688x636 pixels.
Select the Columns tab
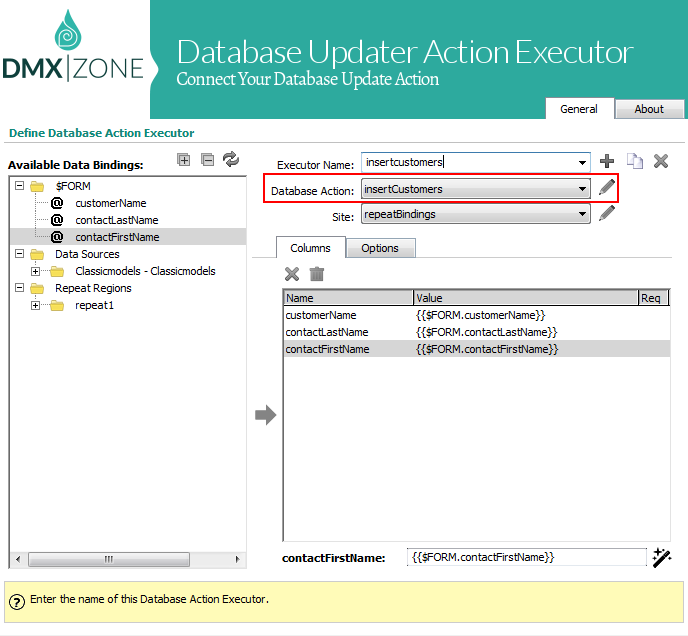(310, 248)
